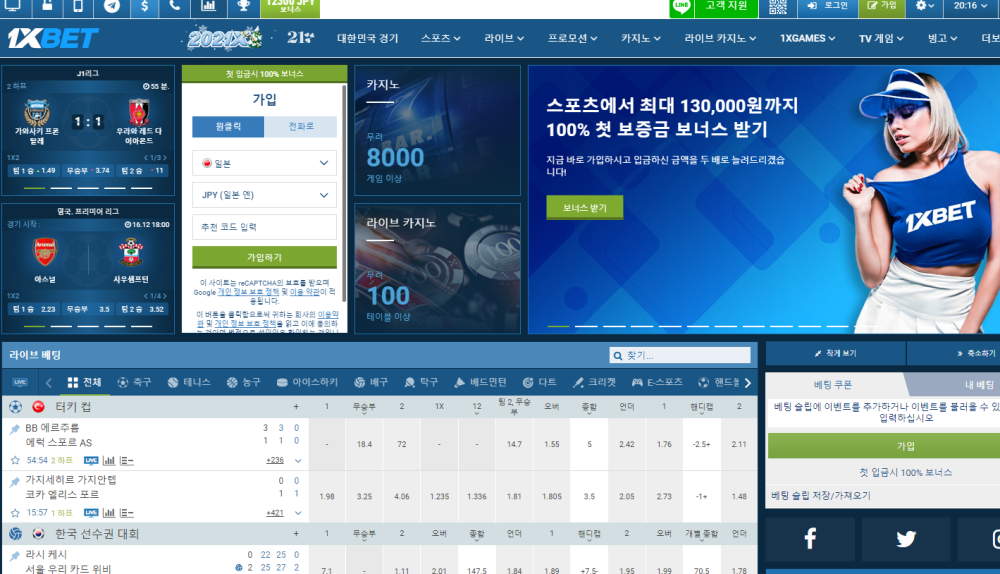This screenshot has width=1000, height=574.
Task: Click the telephone callback icon
Action: 175,6
